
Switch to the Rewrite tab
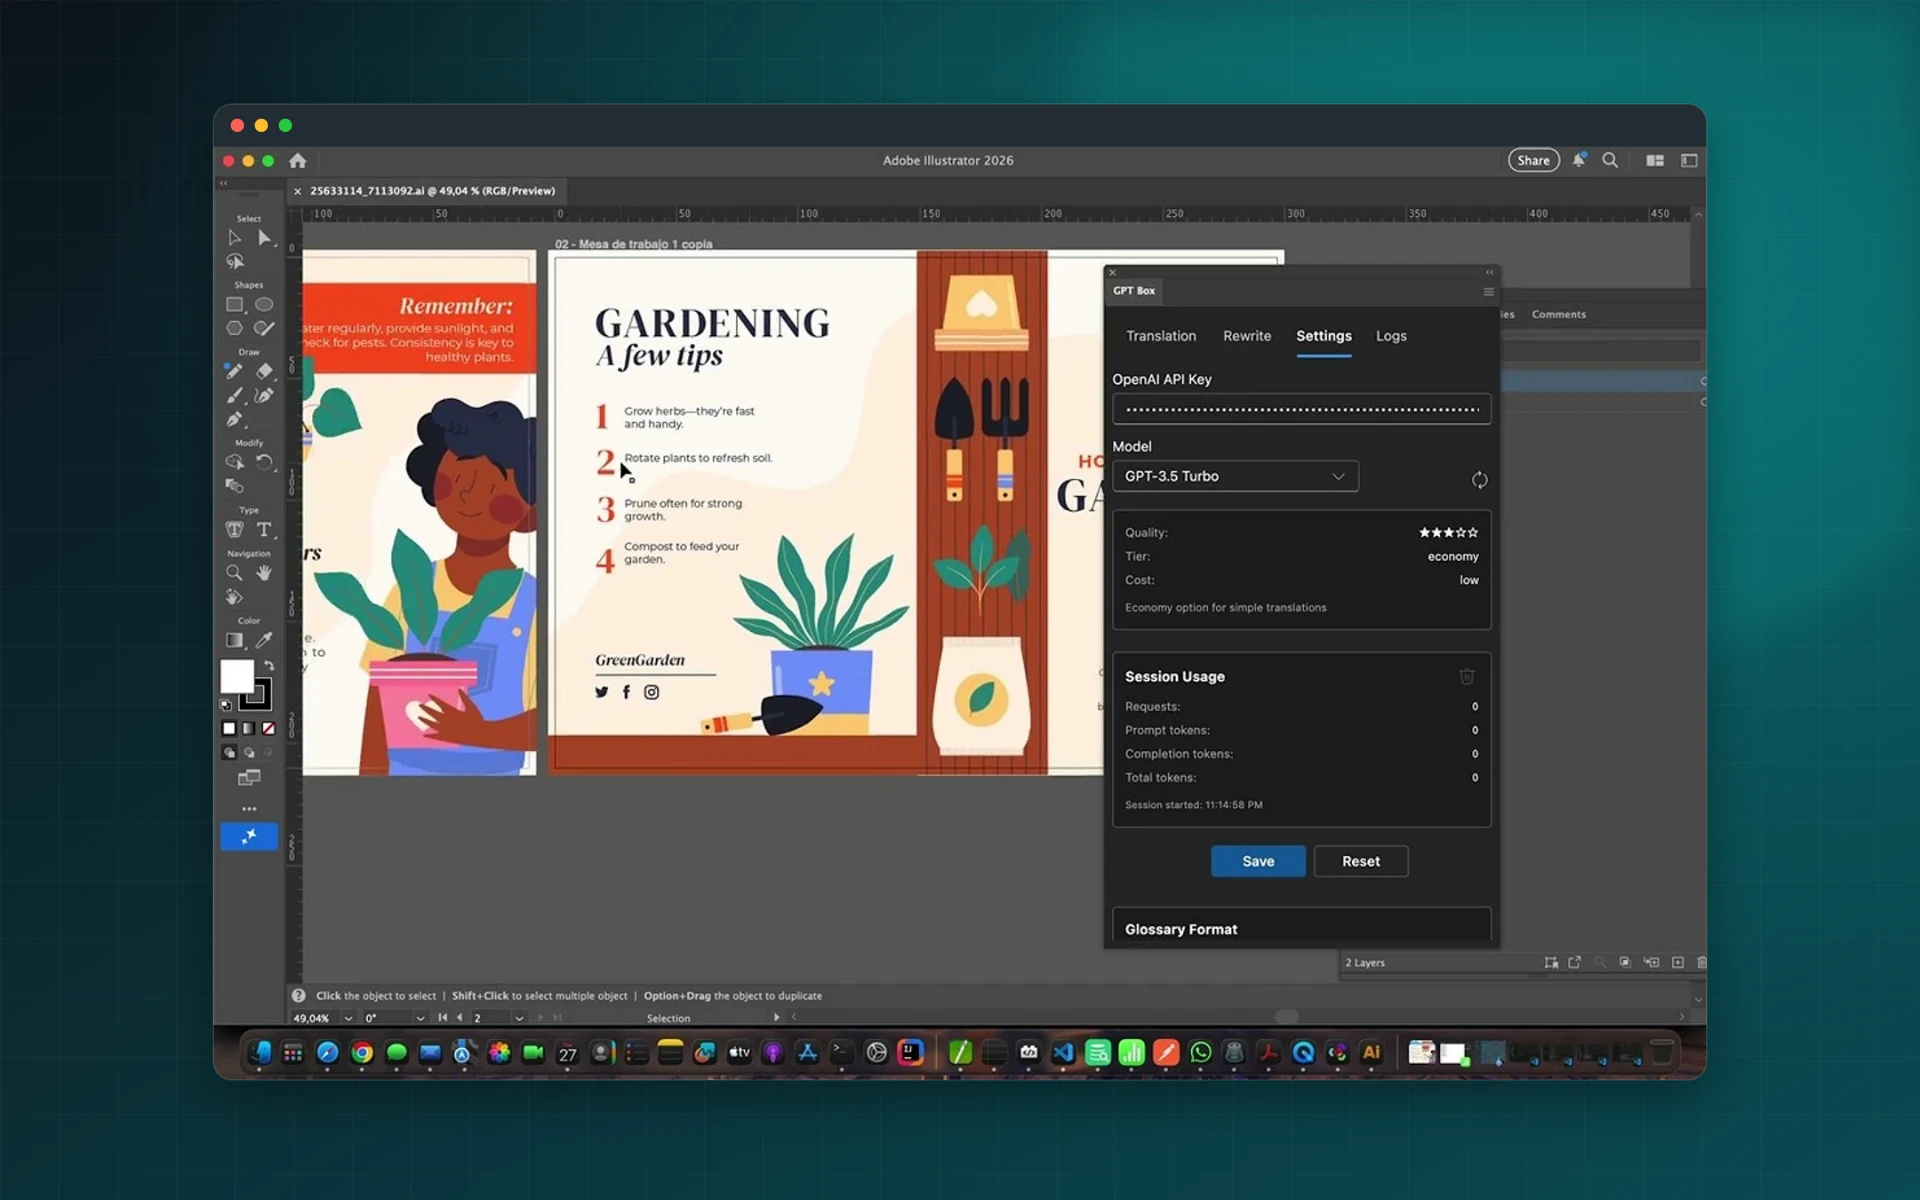point(1247,336)
